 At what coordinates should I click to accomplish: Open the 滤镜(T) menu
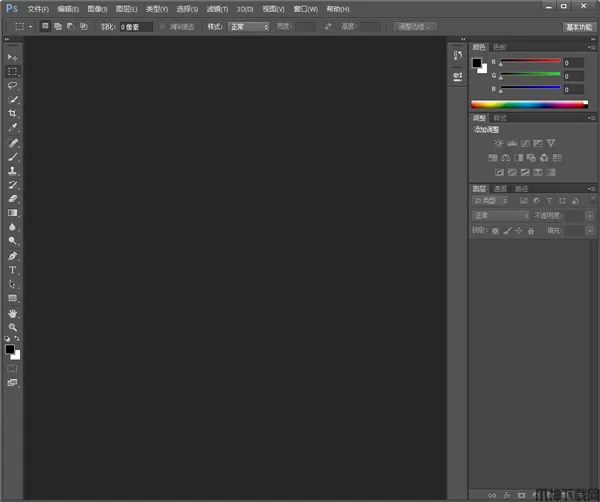pos(217,9)
